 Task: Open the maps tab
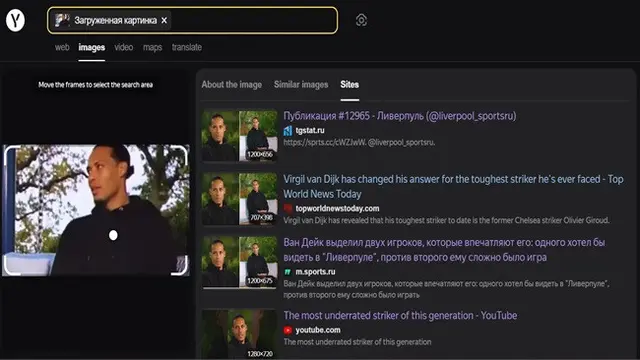153,47
